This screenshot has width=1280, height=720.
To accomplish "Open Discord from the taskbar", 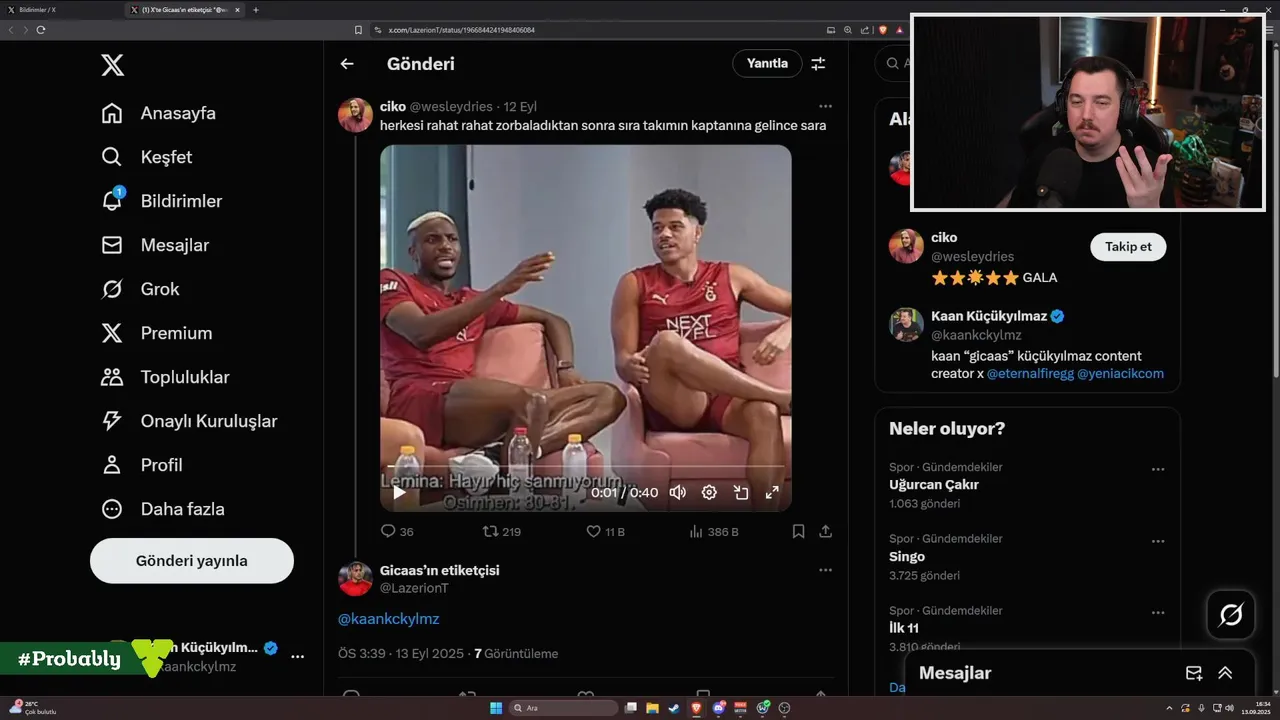I will tap(718, 708).
